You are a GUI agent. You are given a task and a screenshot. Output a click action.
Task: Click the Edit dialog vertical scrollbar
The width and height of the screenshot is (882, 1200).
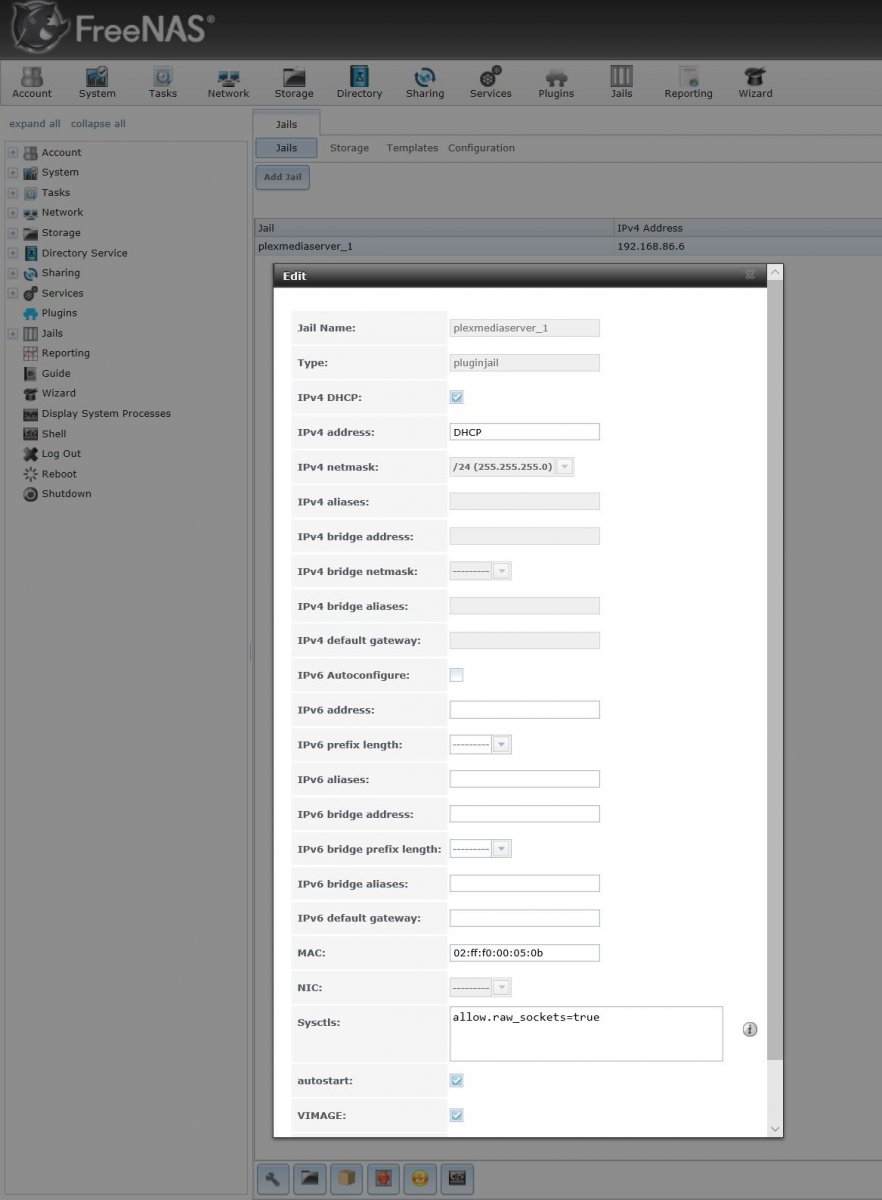point(775,670)
